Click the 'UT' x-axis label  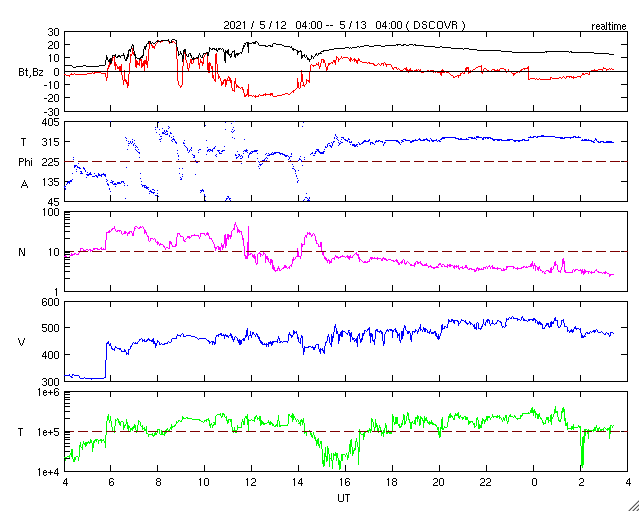point(344,499)
